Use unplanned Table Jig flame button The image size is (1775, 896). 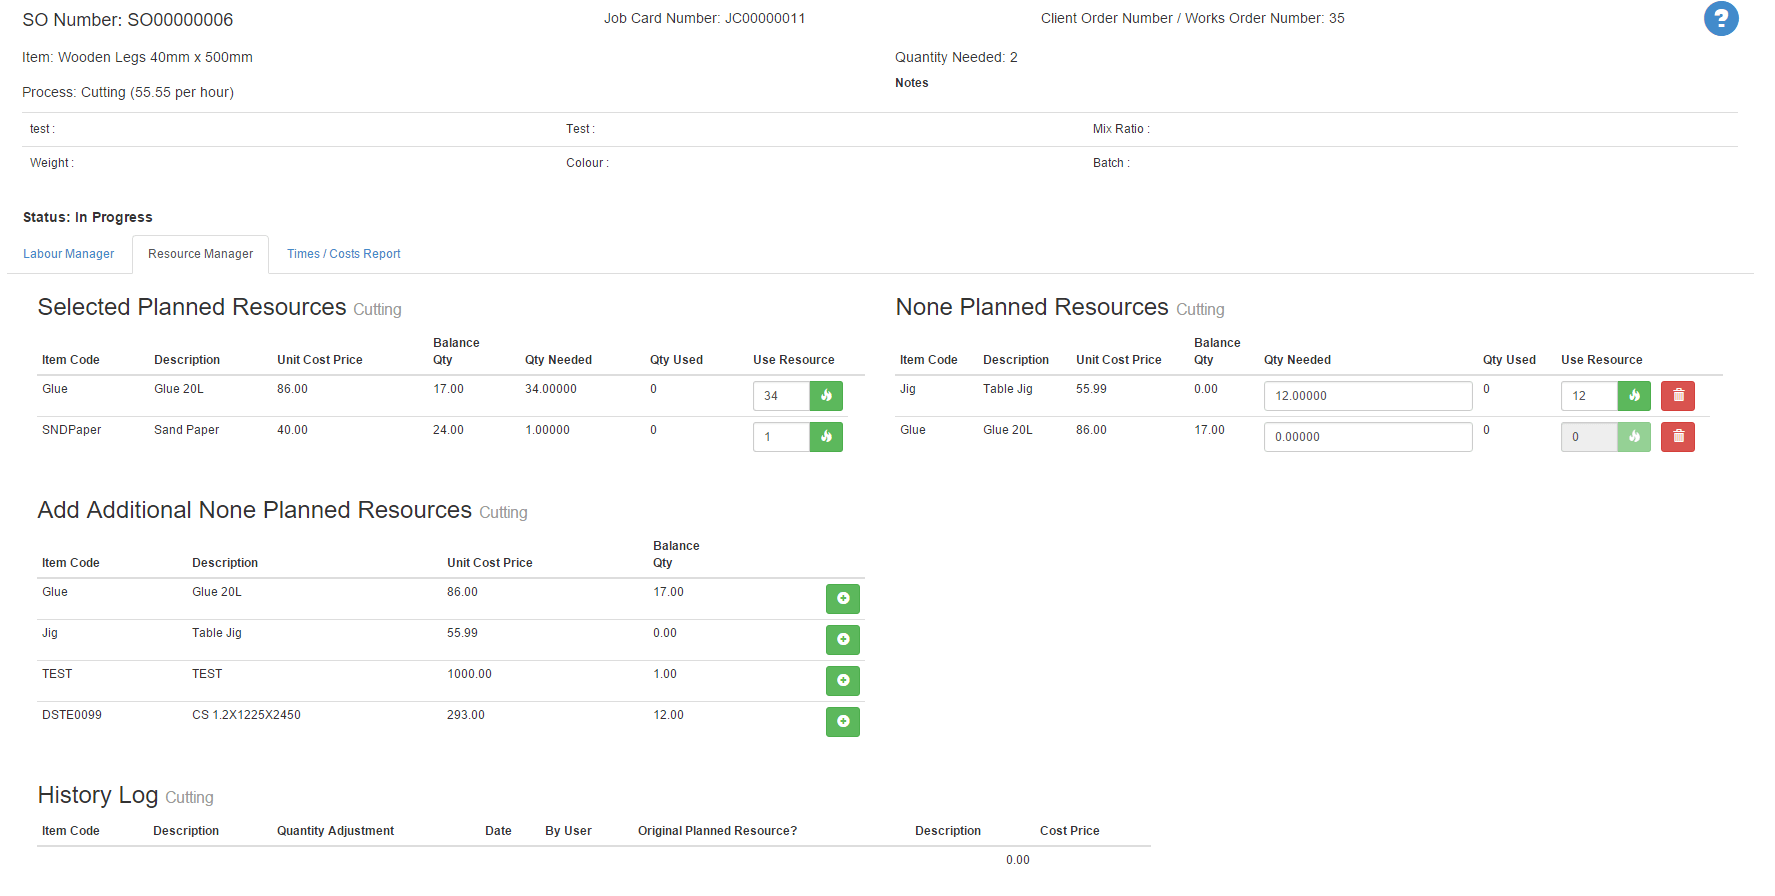tap(1634, 396)
